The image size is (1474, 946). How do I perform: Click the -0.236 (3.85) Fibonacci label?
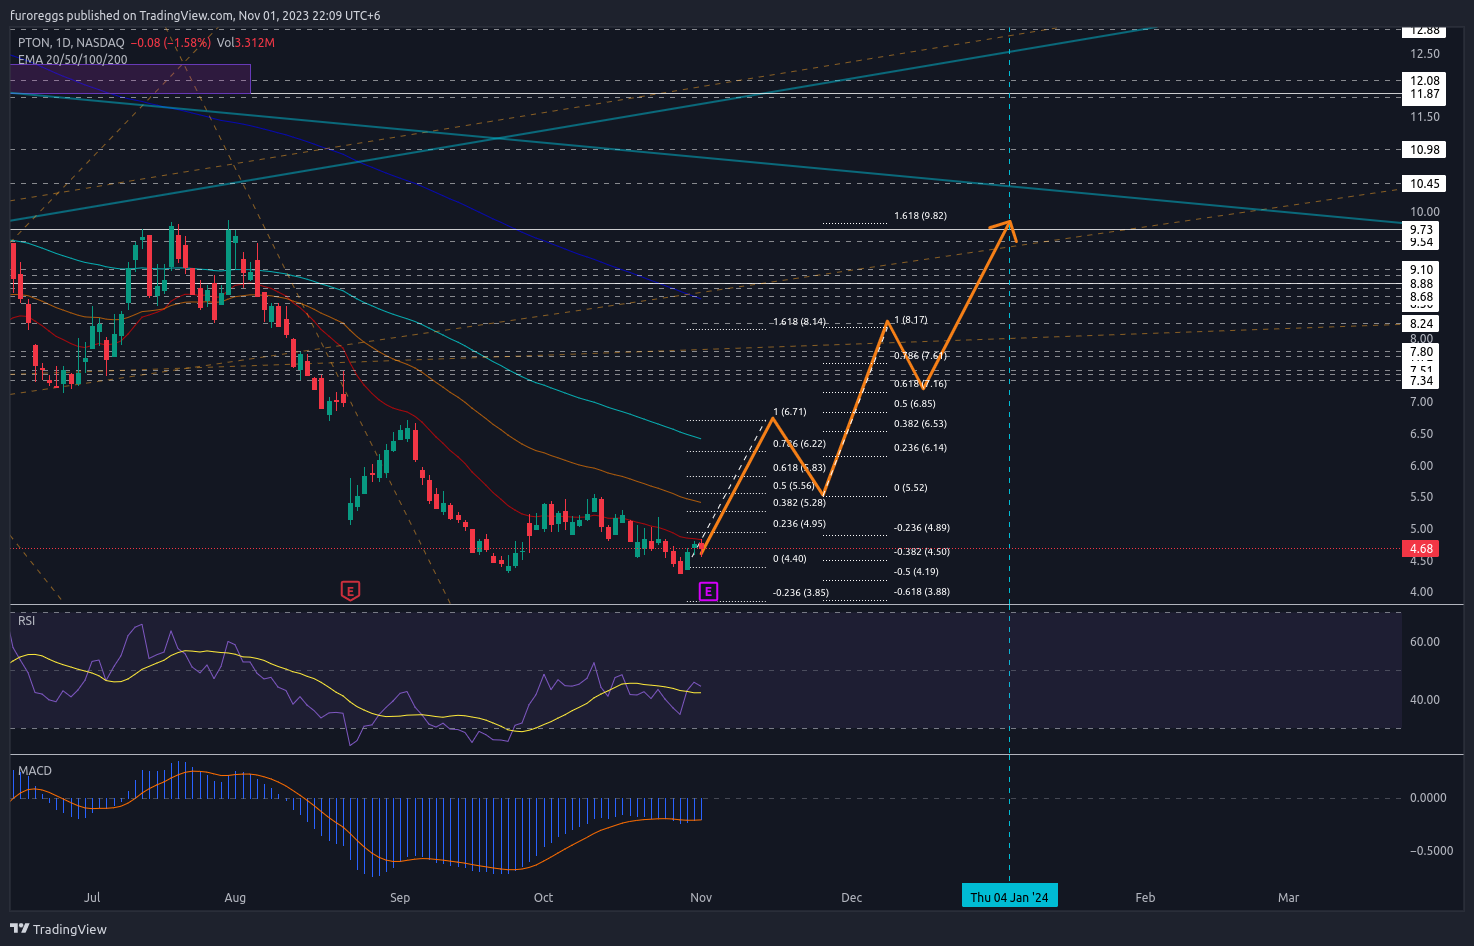pyautogui.click(x=801, y=593)
